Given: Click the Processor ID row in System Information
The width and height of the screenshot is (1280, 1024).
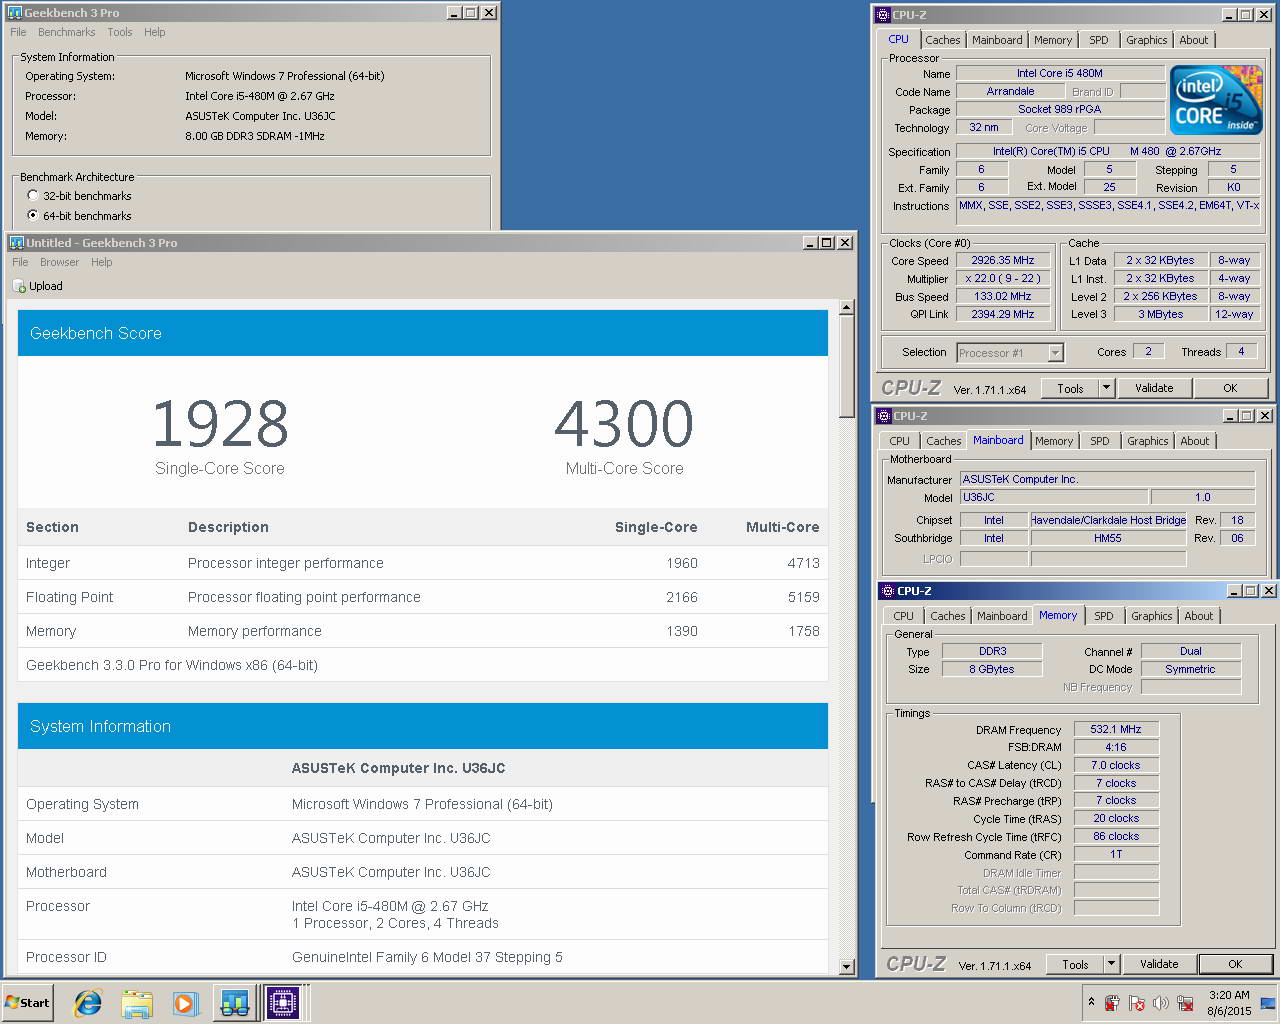Looking at the screenshot, I should [x=423, y=957].
